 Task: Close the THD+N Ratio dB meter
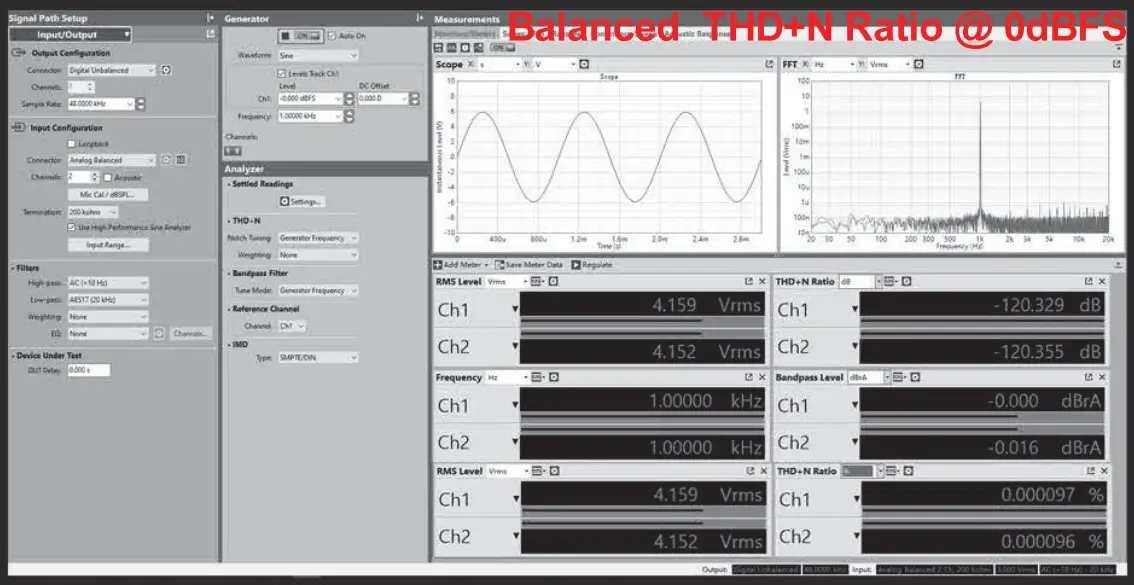pyautogui.click(x=1102, y=281)
